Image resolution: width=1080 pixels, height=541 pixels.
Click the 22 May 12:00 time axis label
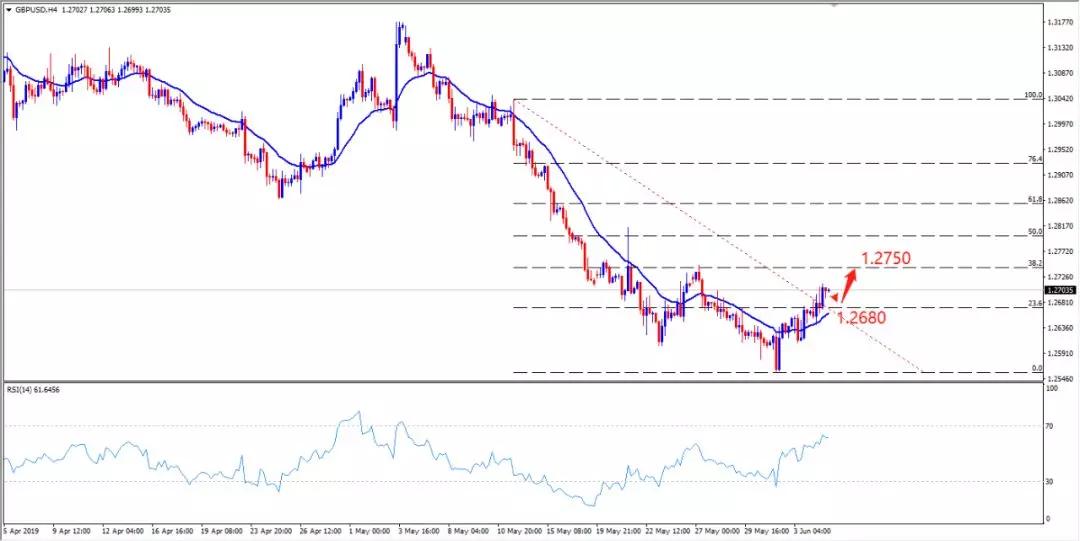click(x=667, y=530)
